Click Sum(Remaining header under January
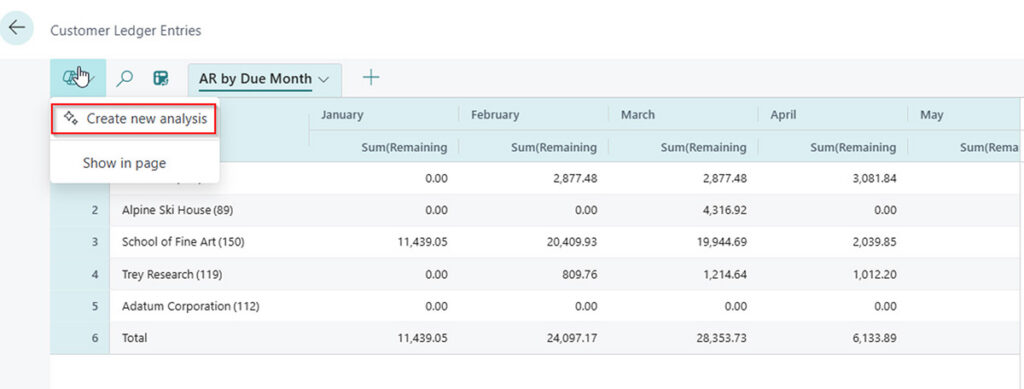The image size is (1024, 389). (x=404, y=148)
